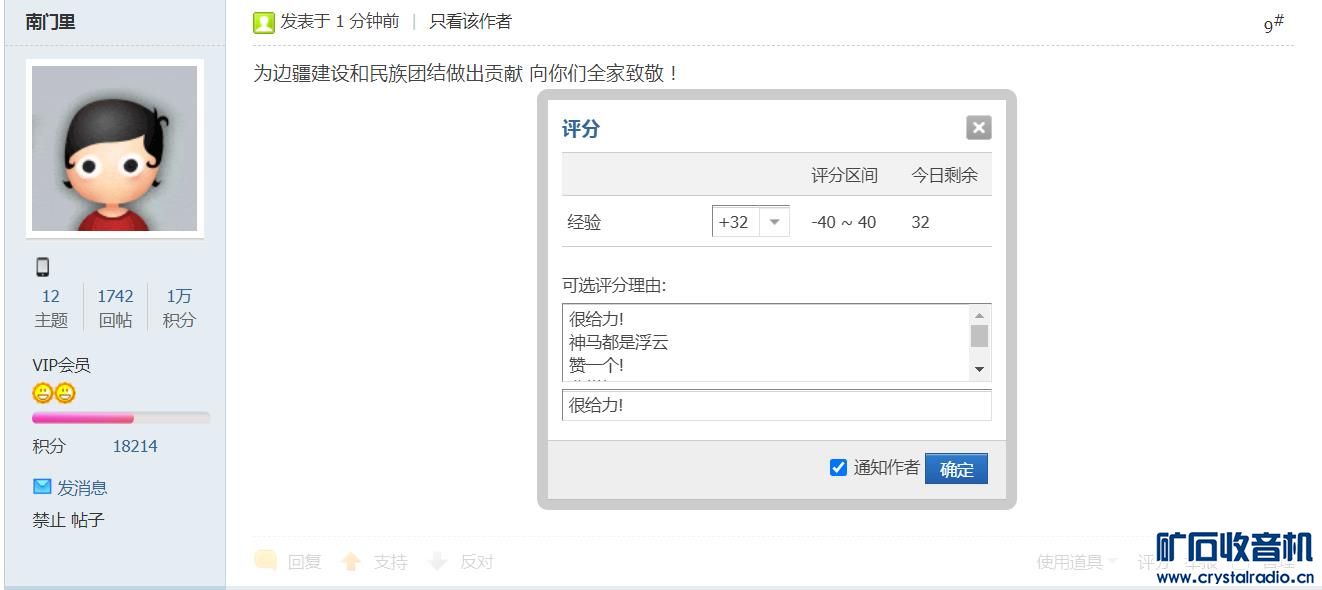The width and height of the screenshot is (1322, 590).
Task: Click the 支持 support link
Action: click(x=391, y=562)
